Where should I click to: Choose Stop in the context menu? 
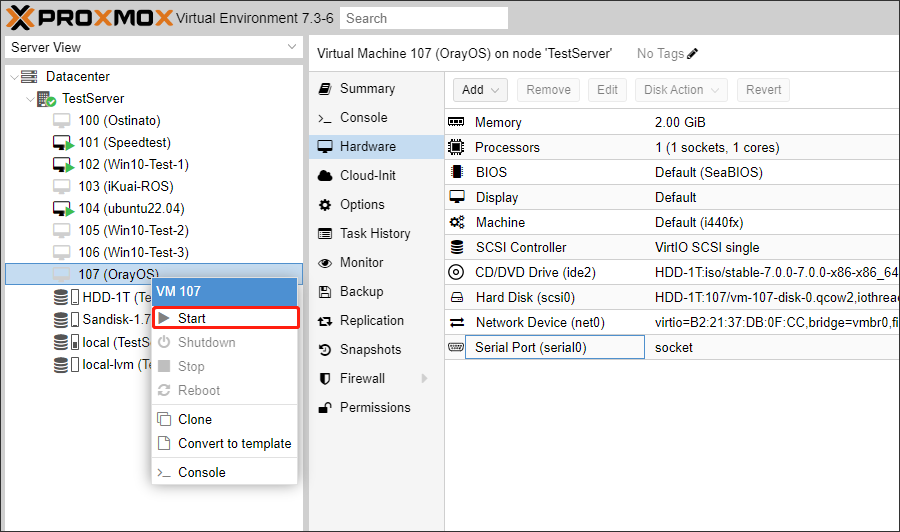click(224, 366)
